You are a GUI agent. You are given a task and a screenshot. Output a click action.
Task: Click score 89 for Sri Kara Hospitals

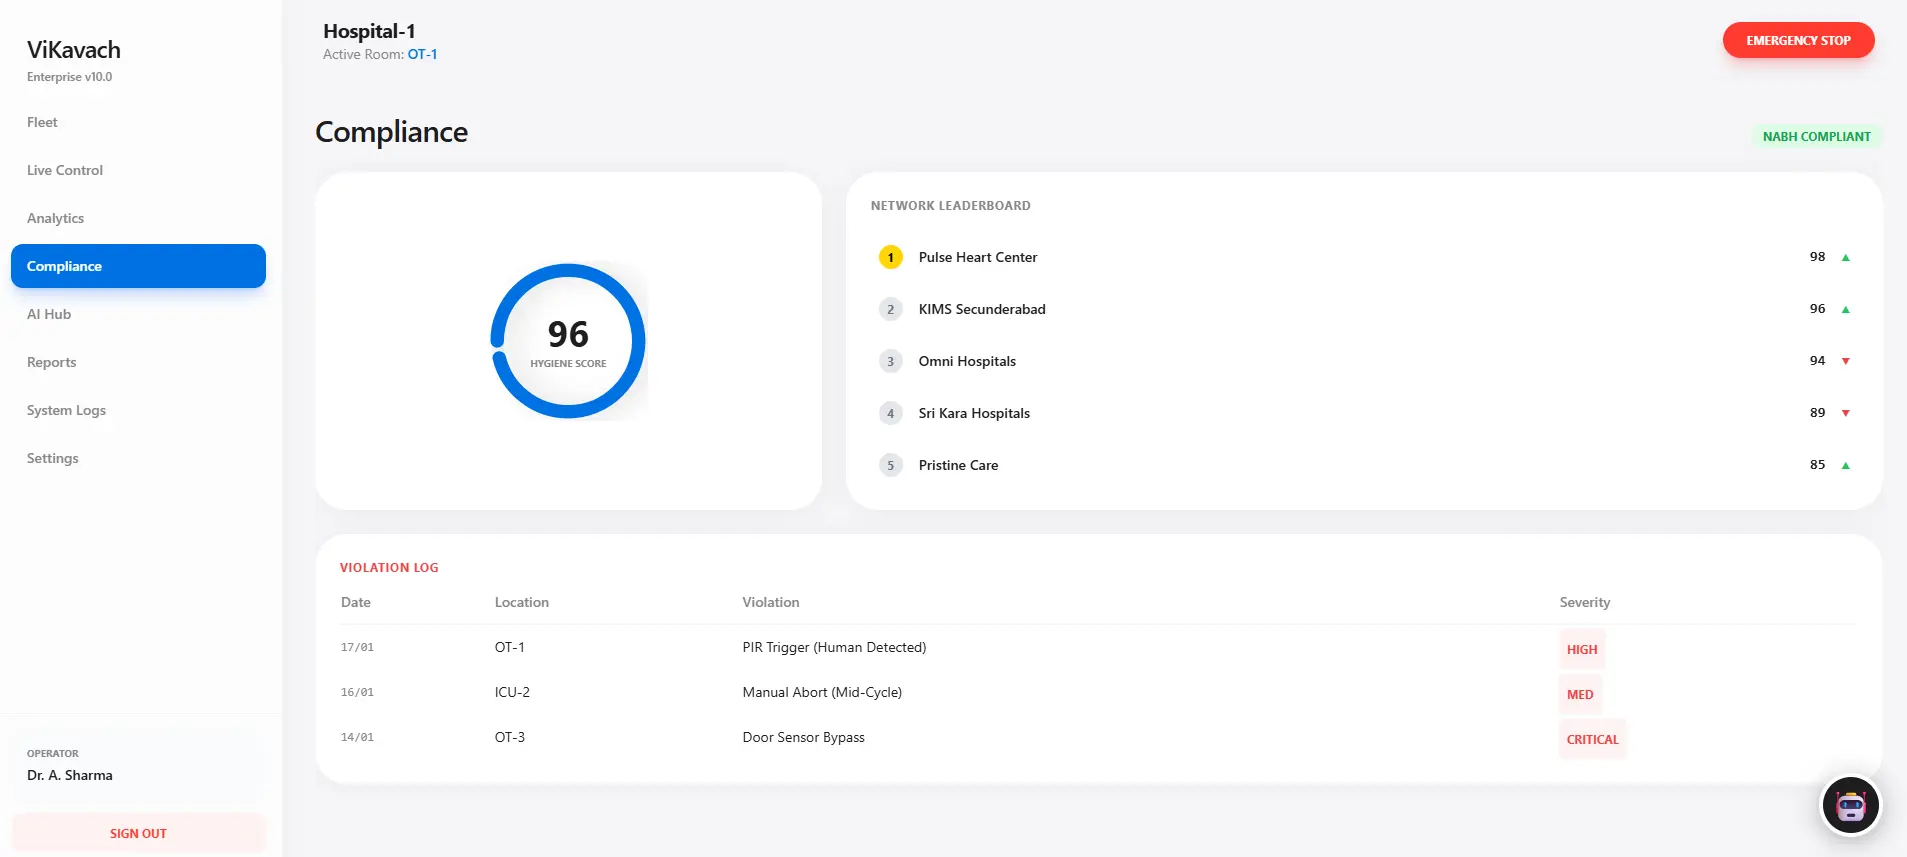[1817, 413]
